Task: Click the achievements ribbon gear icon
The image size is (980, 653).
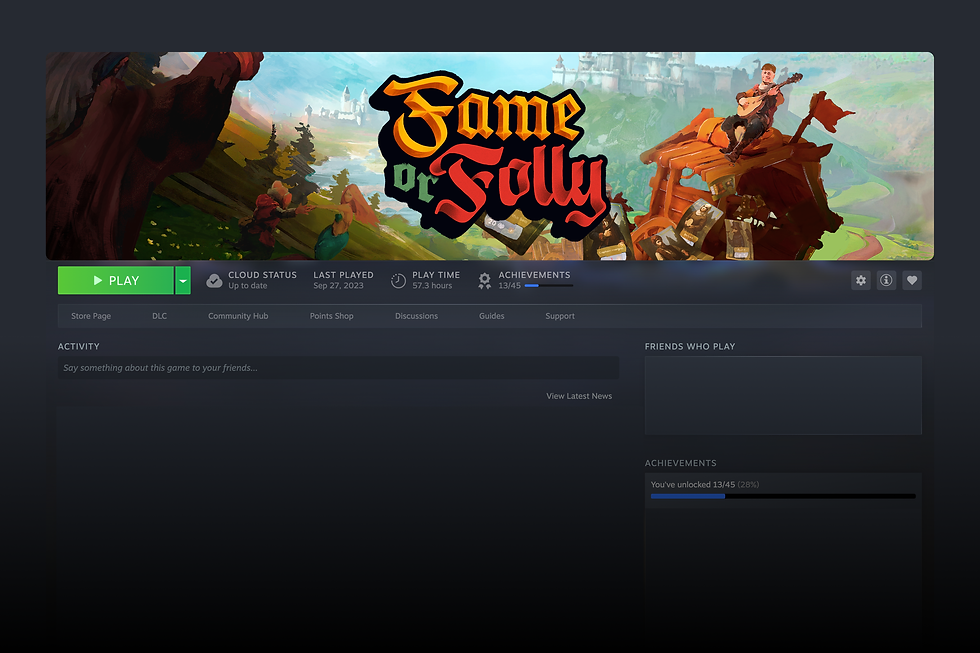Action: pos(484,281)
